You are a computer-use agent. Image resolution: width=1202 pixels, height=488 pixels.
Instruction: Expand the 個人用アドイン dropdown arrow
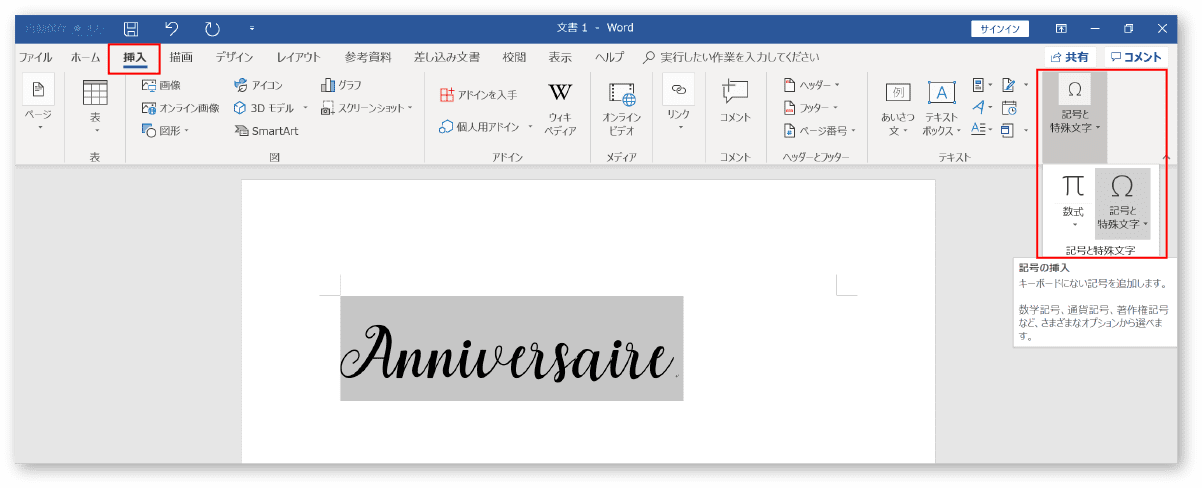pos(530,126)
